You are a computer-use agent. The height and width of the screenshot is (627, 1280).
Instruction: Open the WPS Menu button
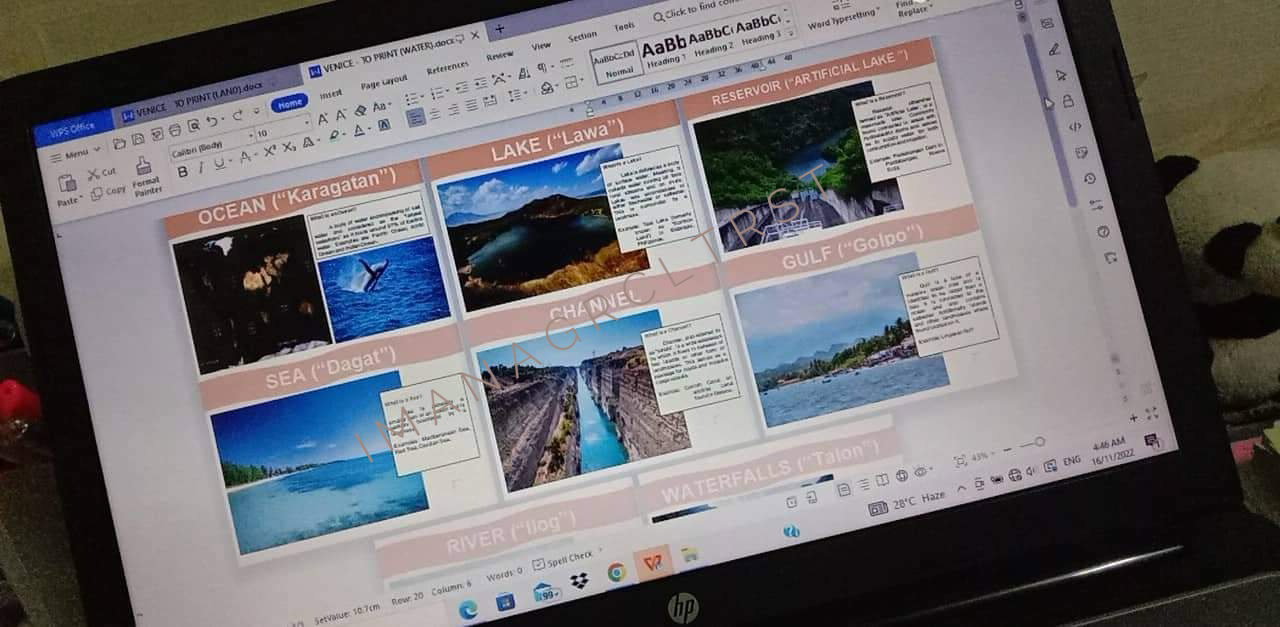point(76,154)
